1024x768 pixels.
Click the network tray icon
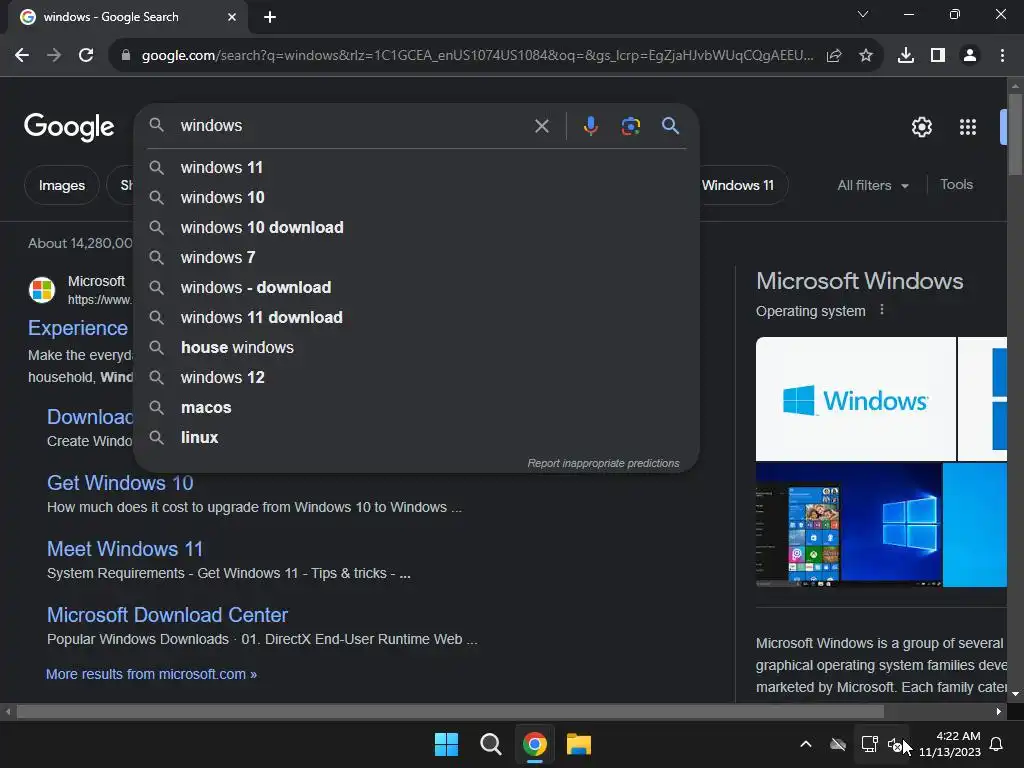point(869,744)
